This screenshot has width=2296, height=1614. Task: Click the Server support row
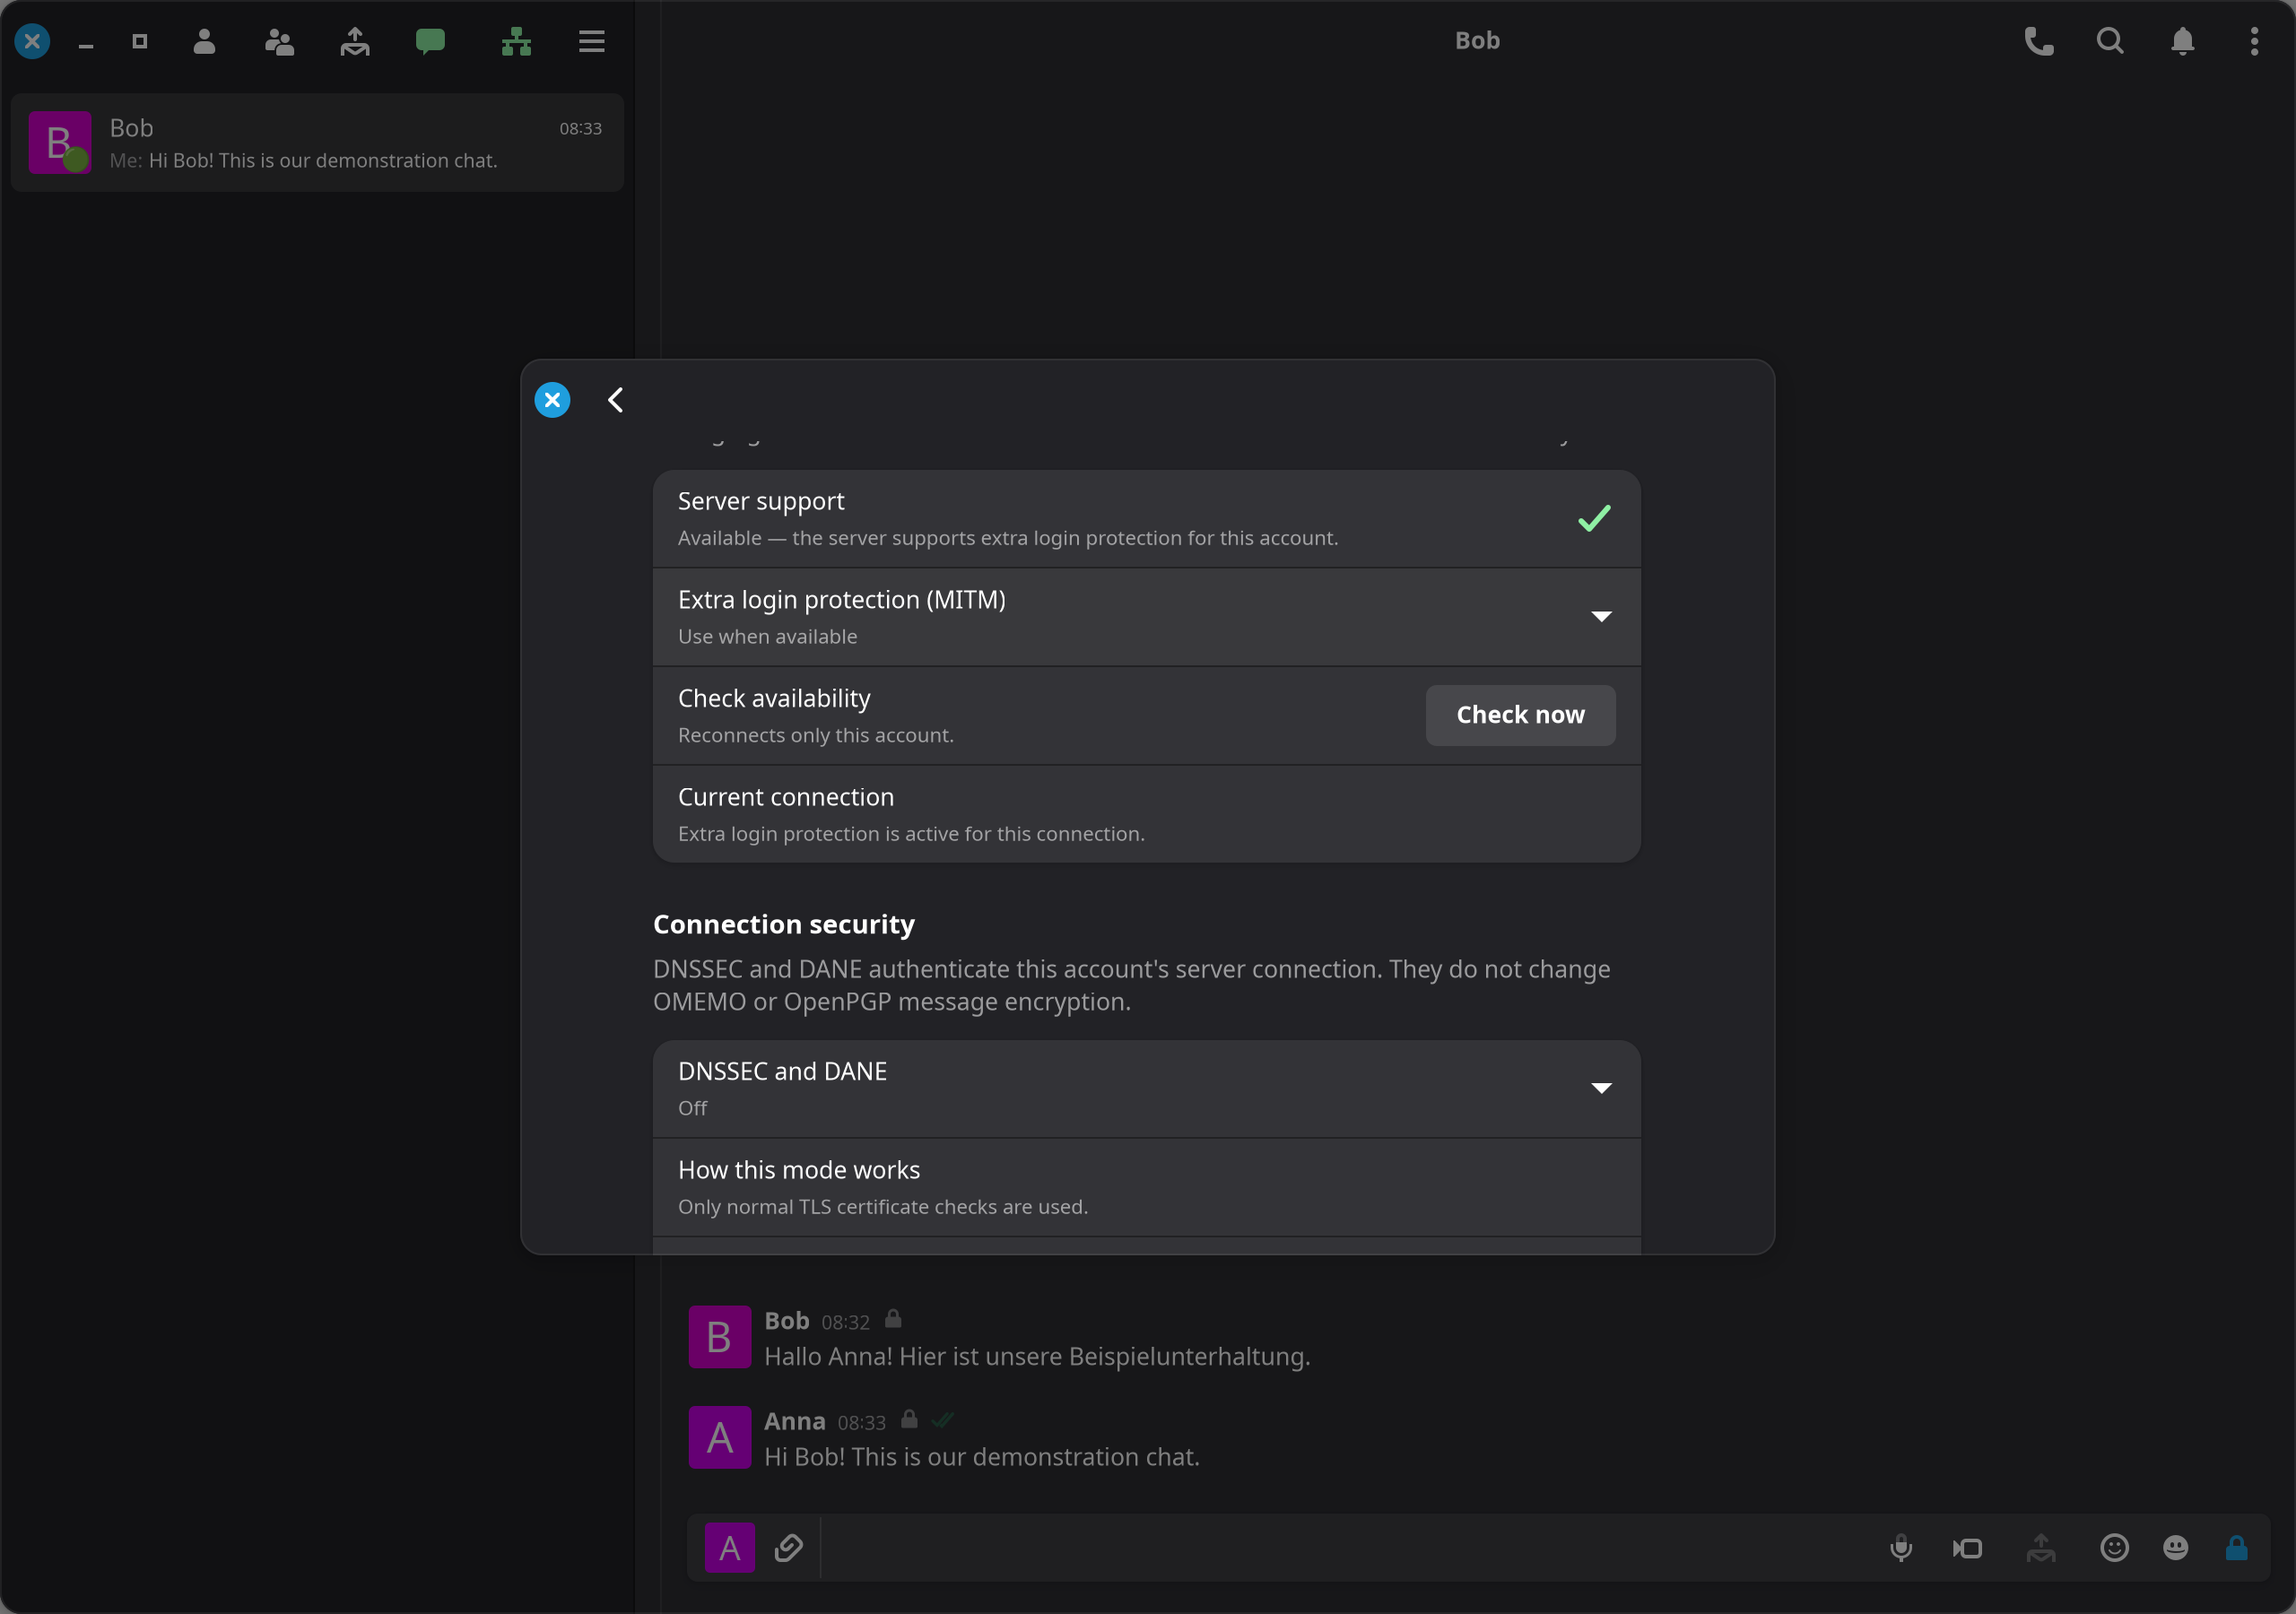click(x=1146, y=519)
